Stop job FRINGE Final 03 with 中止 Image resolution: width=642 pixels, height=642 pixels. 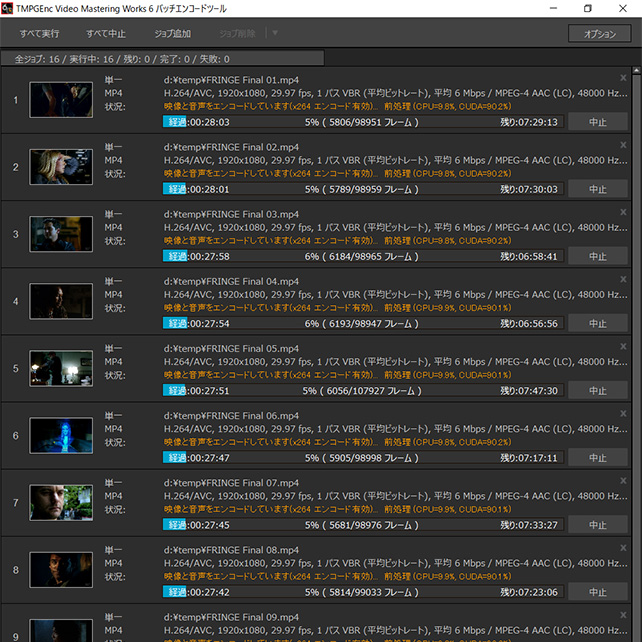(x=598, y=256)
